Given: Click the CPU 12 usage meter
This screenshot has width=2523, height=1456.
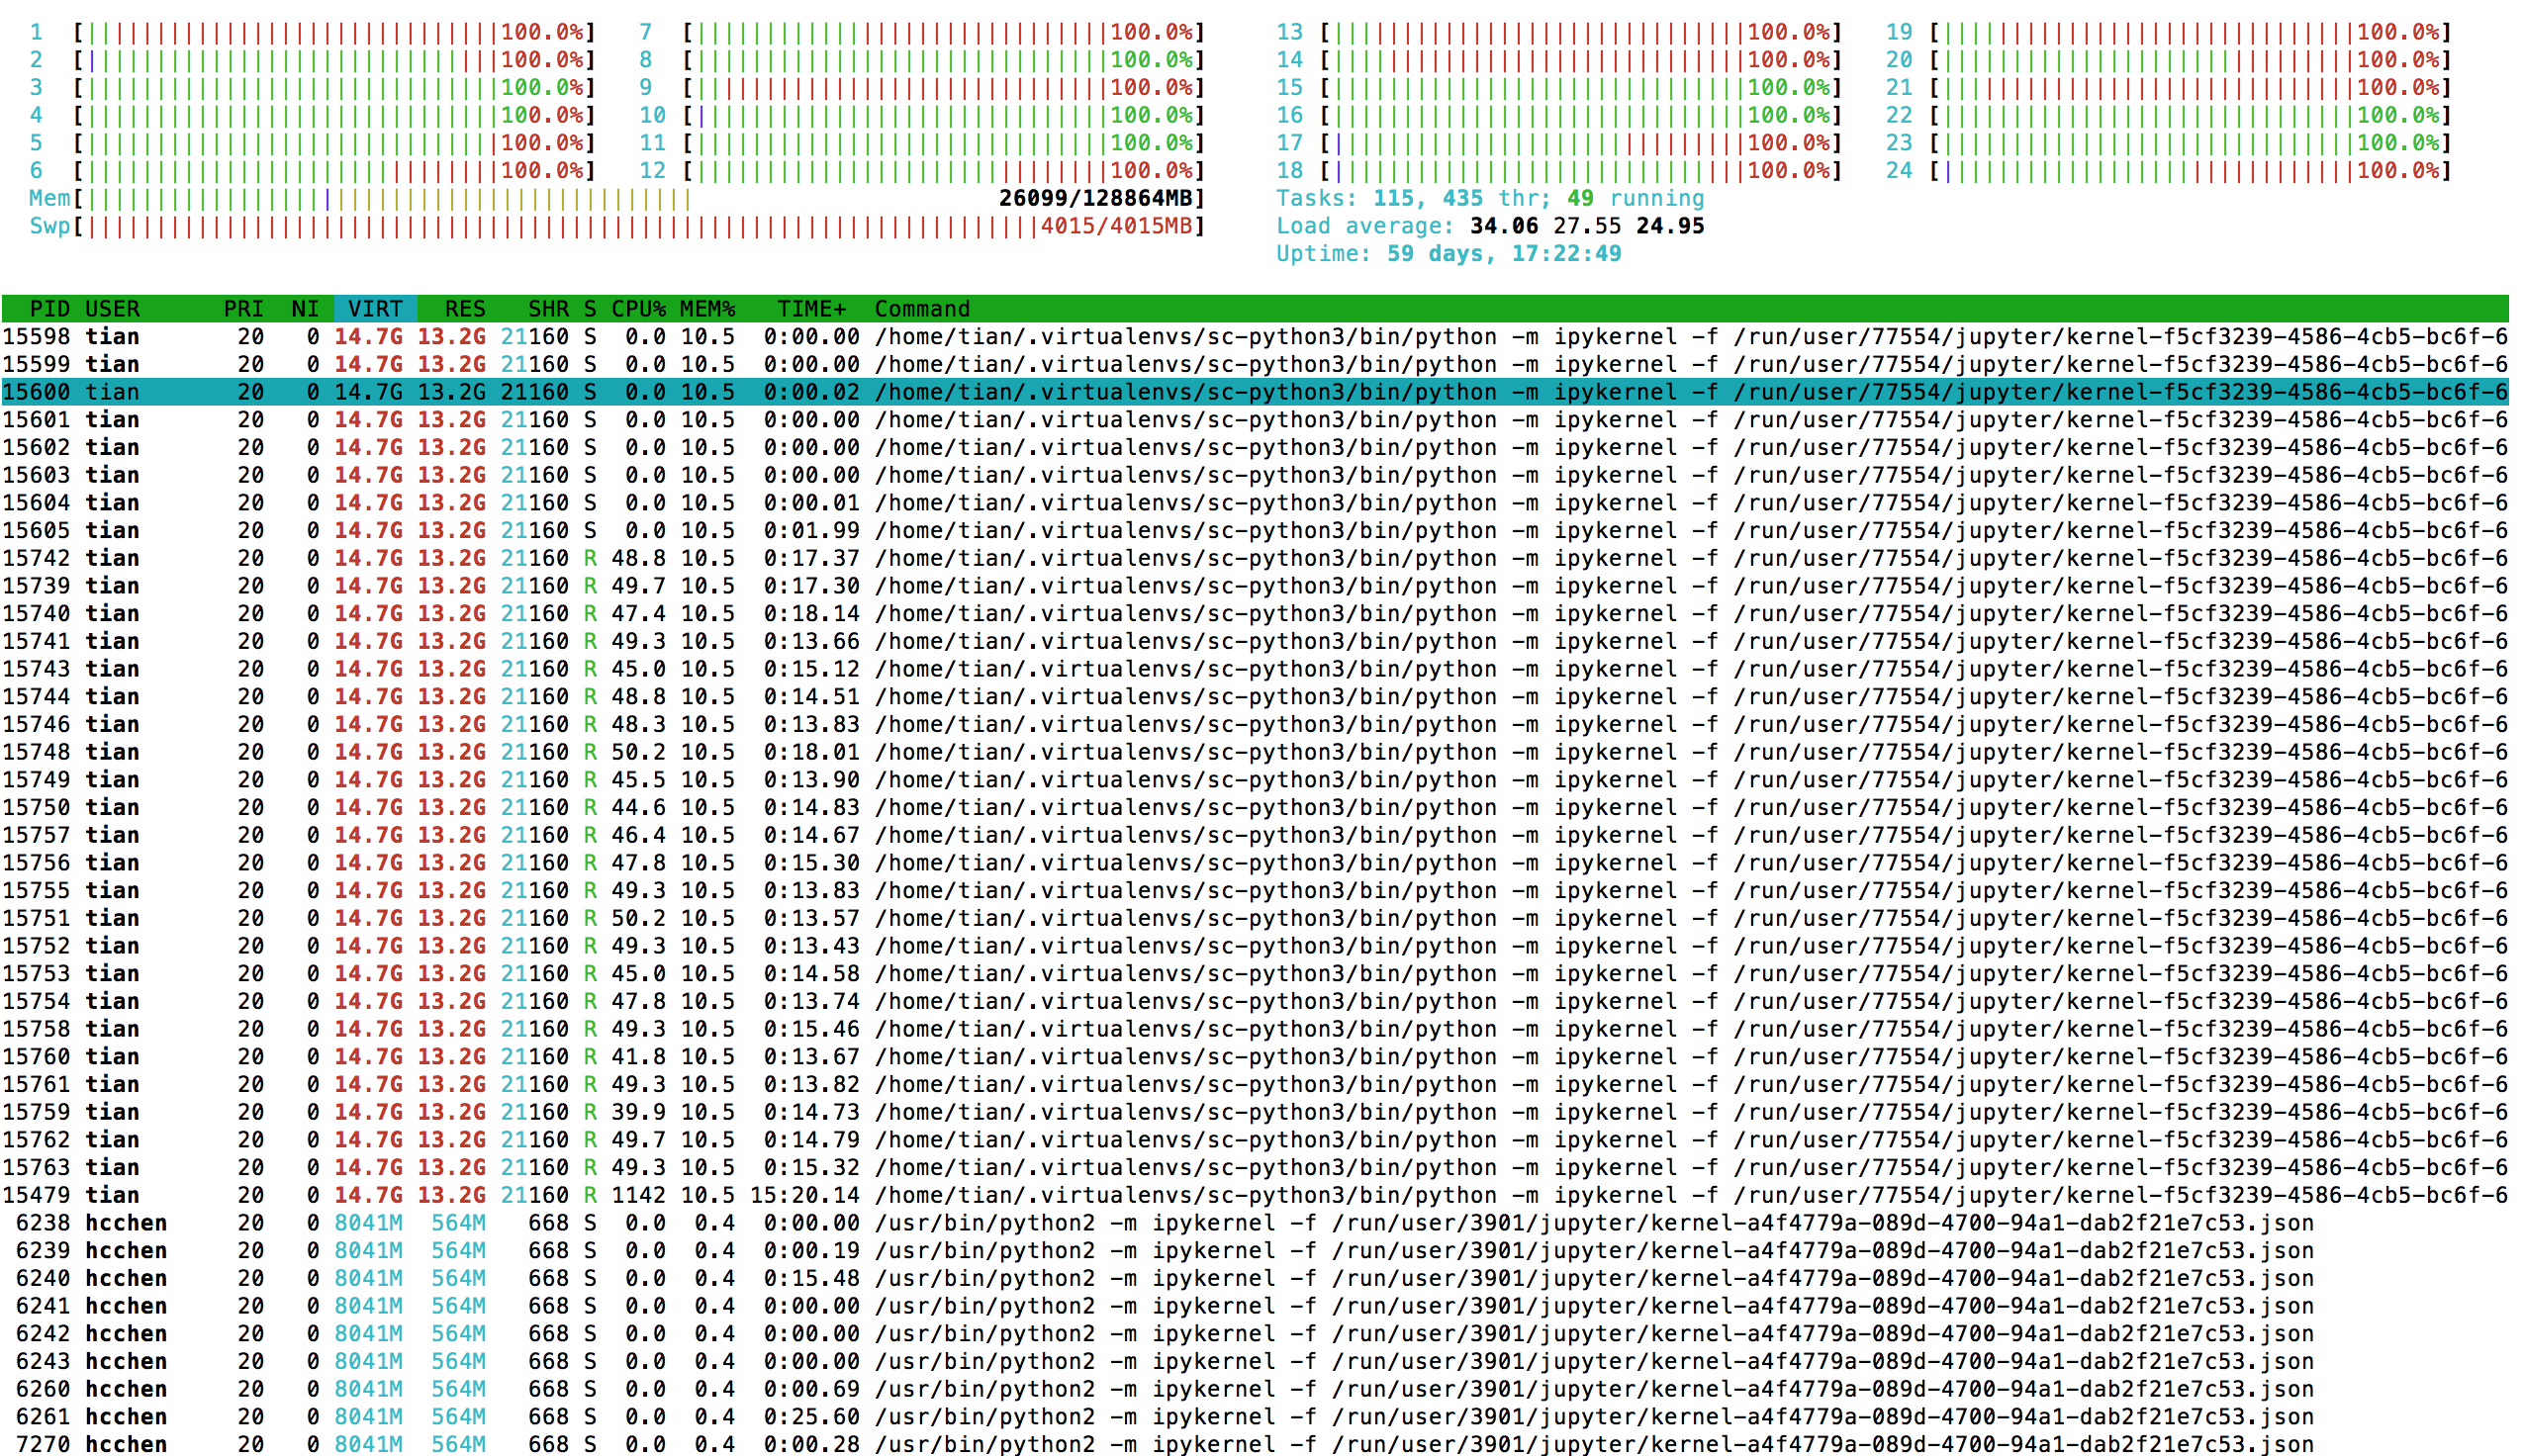Looking at the screenshot, I should [x=922, y=171].
